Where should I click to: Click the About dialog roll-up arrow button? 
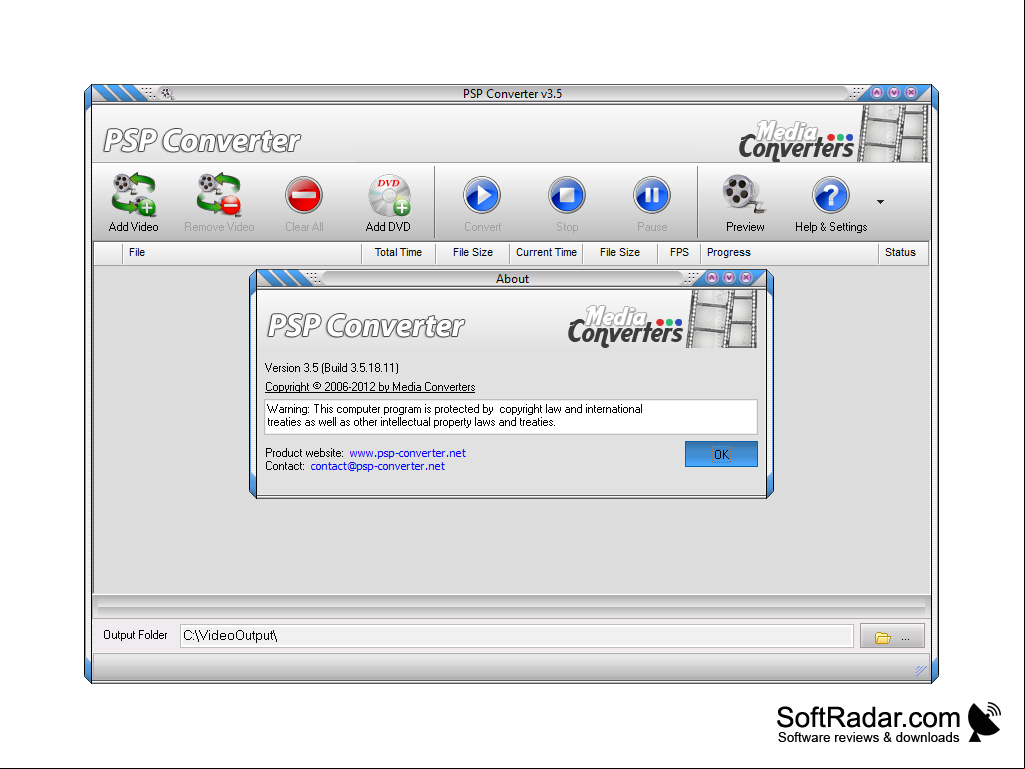click(x=712, y=278)
